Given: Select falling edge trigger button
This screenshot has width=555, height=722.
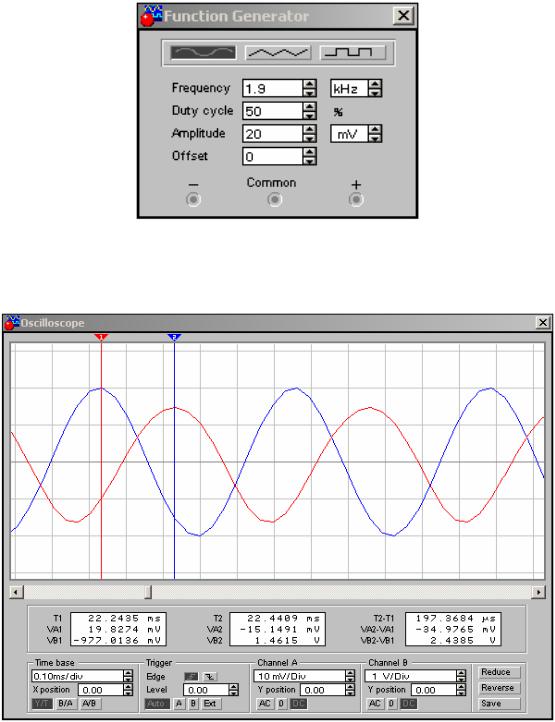Looking at the screenshot, I should pos(210,676).
